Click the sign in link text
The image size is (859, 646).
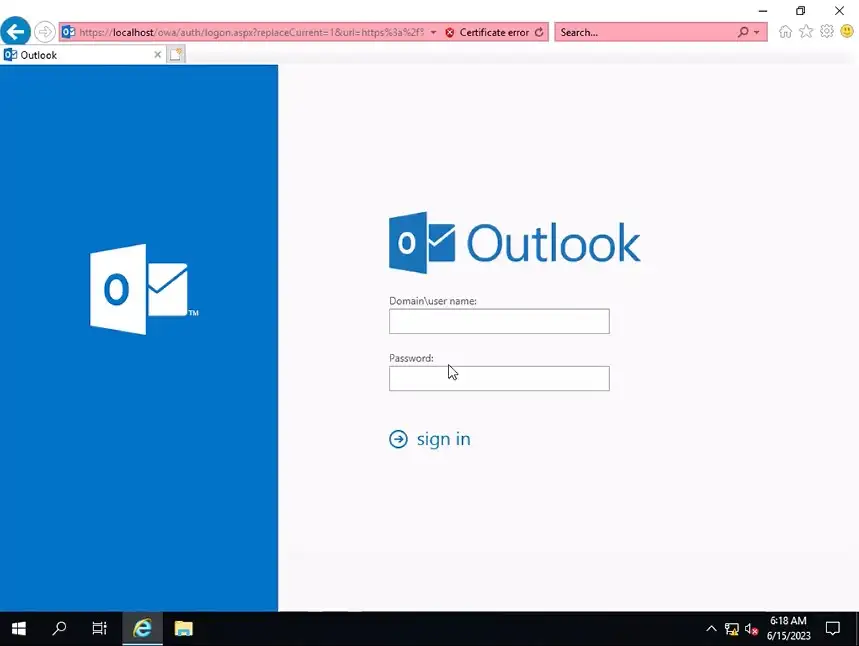[443, 439]
